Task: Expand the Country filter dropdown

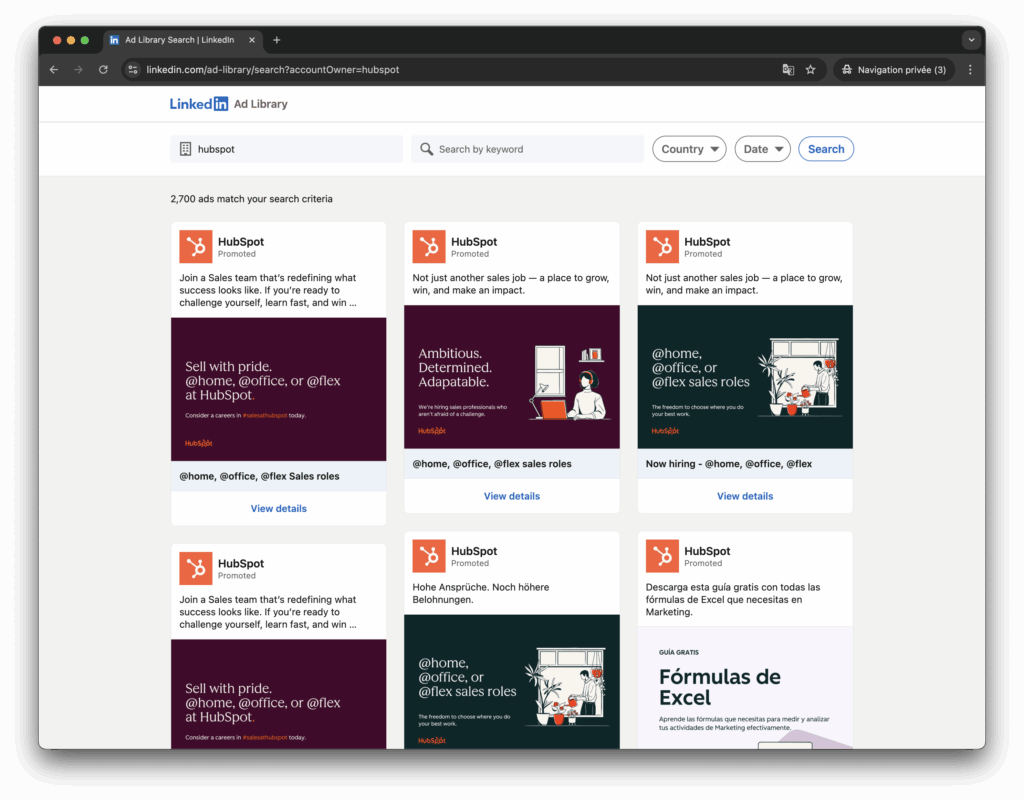Action: [x=689, y=149]
